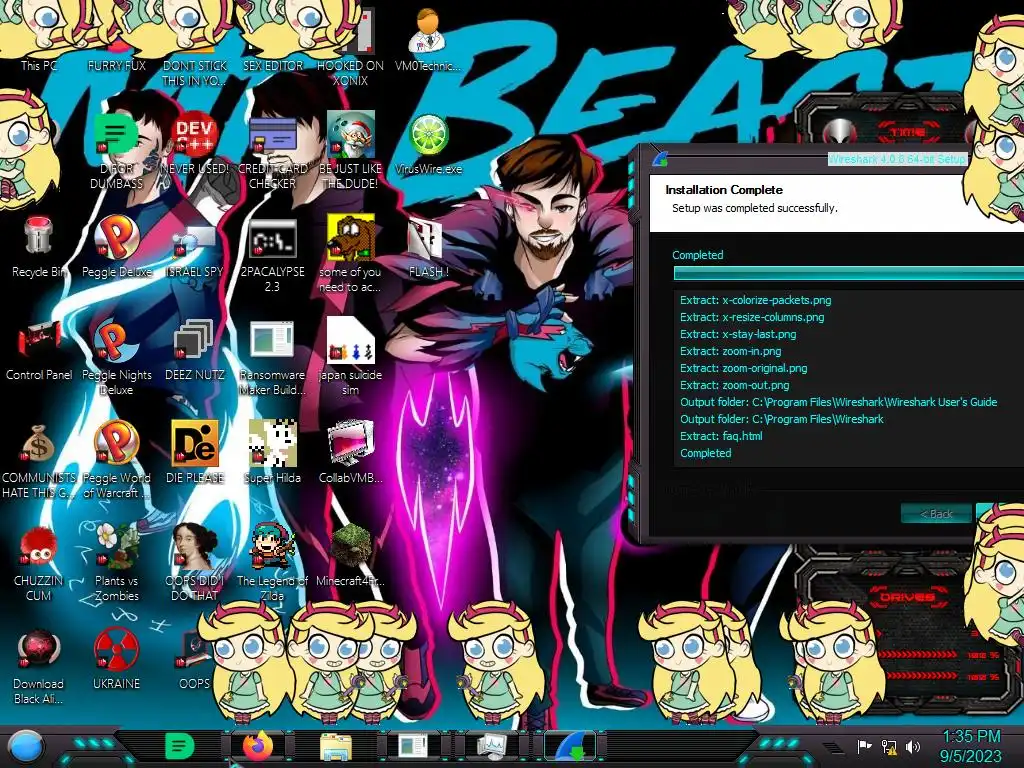Click the final 'Completed' log entry
This screenshot has width=1024, height=768.
705,453
